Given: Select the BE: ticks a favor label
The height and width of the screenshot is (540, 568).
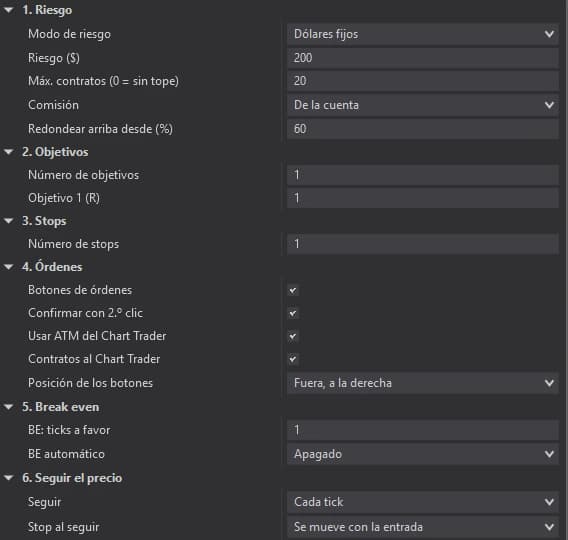Looking at the screenshot, I should click(69, 430).
